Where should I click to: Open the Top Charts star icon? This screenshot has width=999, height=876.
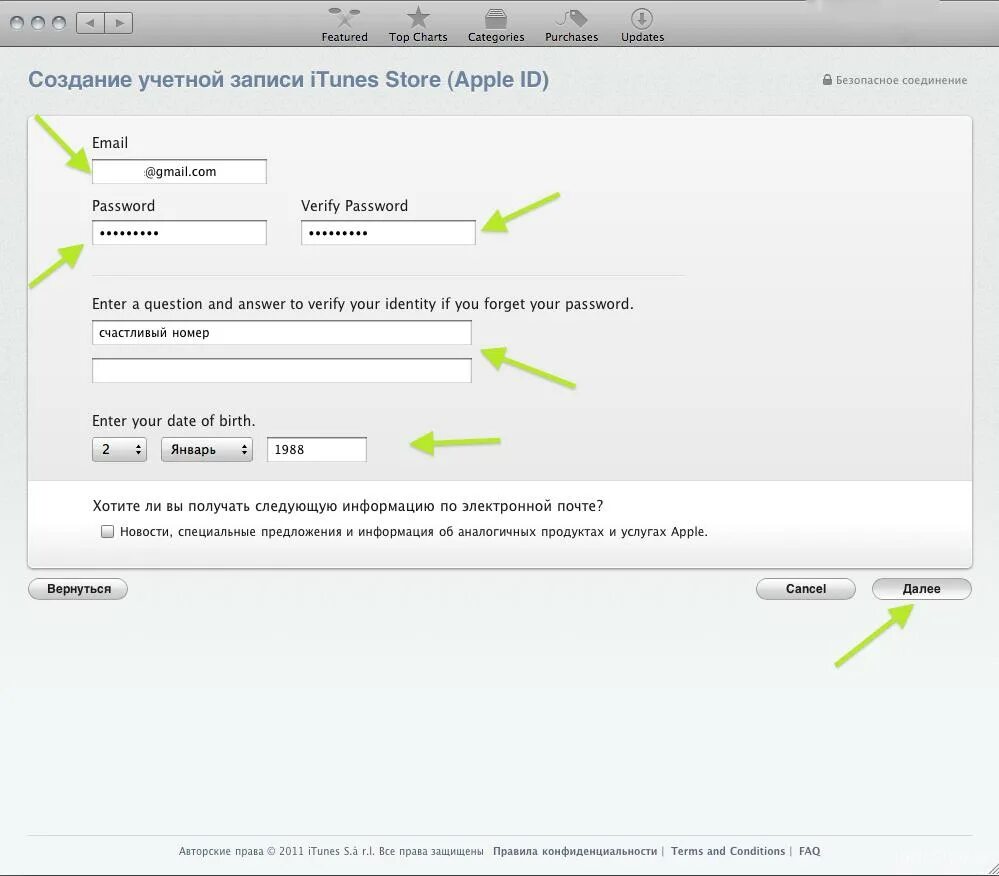click(418, 18)
